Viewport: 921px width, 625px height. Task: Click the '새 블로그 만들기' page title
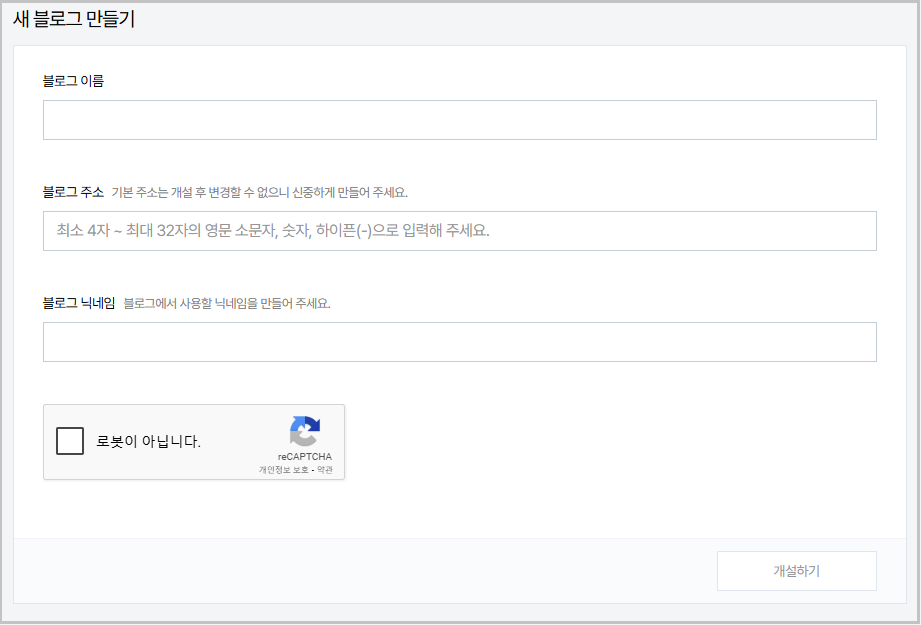[x=72, y=17]
